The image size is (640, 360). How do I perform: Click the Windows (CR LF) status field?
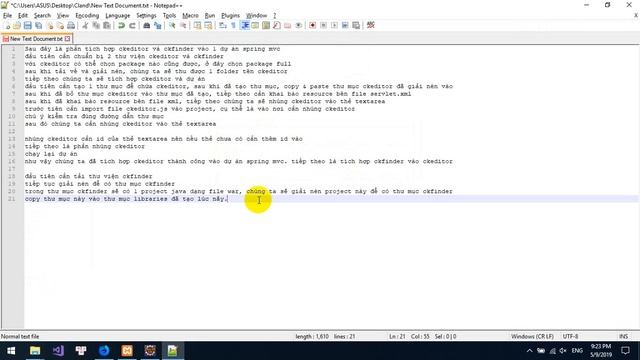[x=532, y=336]
